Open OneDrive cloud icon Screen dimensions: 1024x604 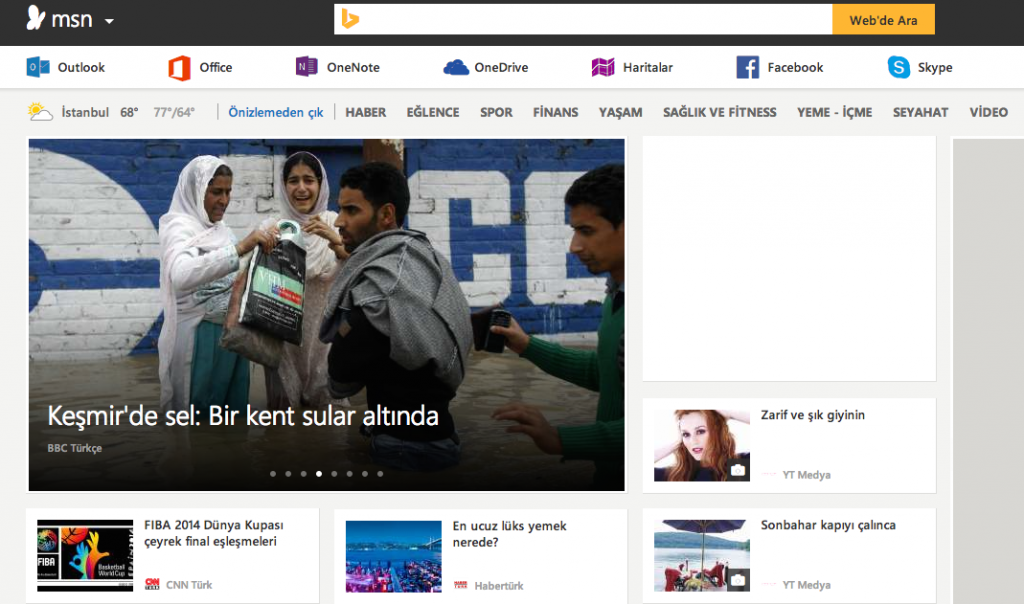[455, 67]
